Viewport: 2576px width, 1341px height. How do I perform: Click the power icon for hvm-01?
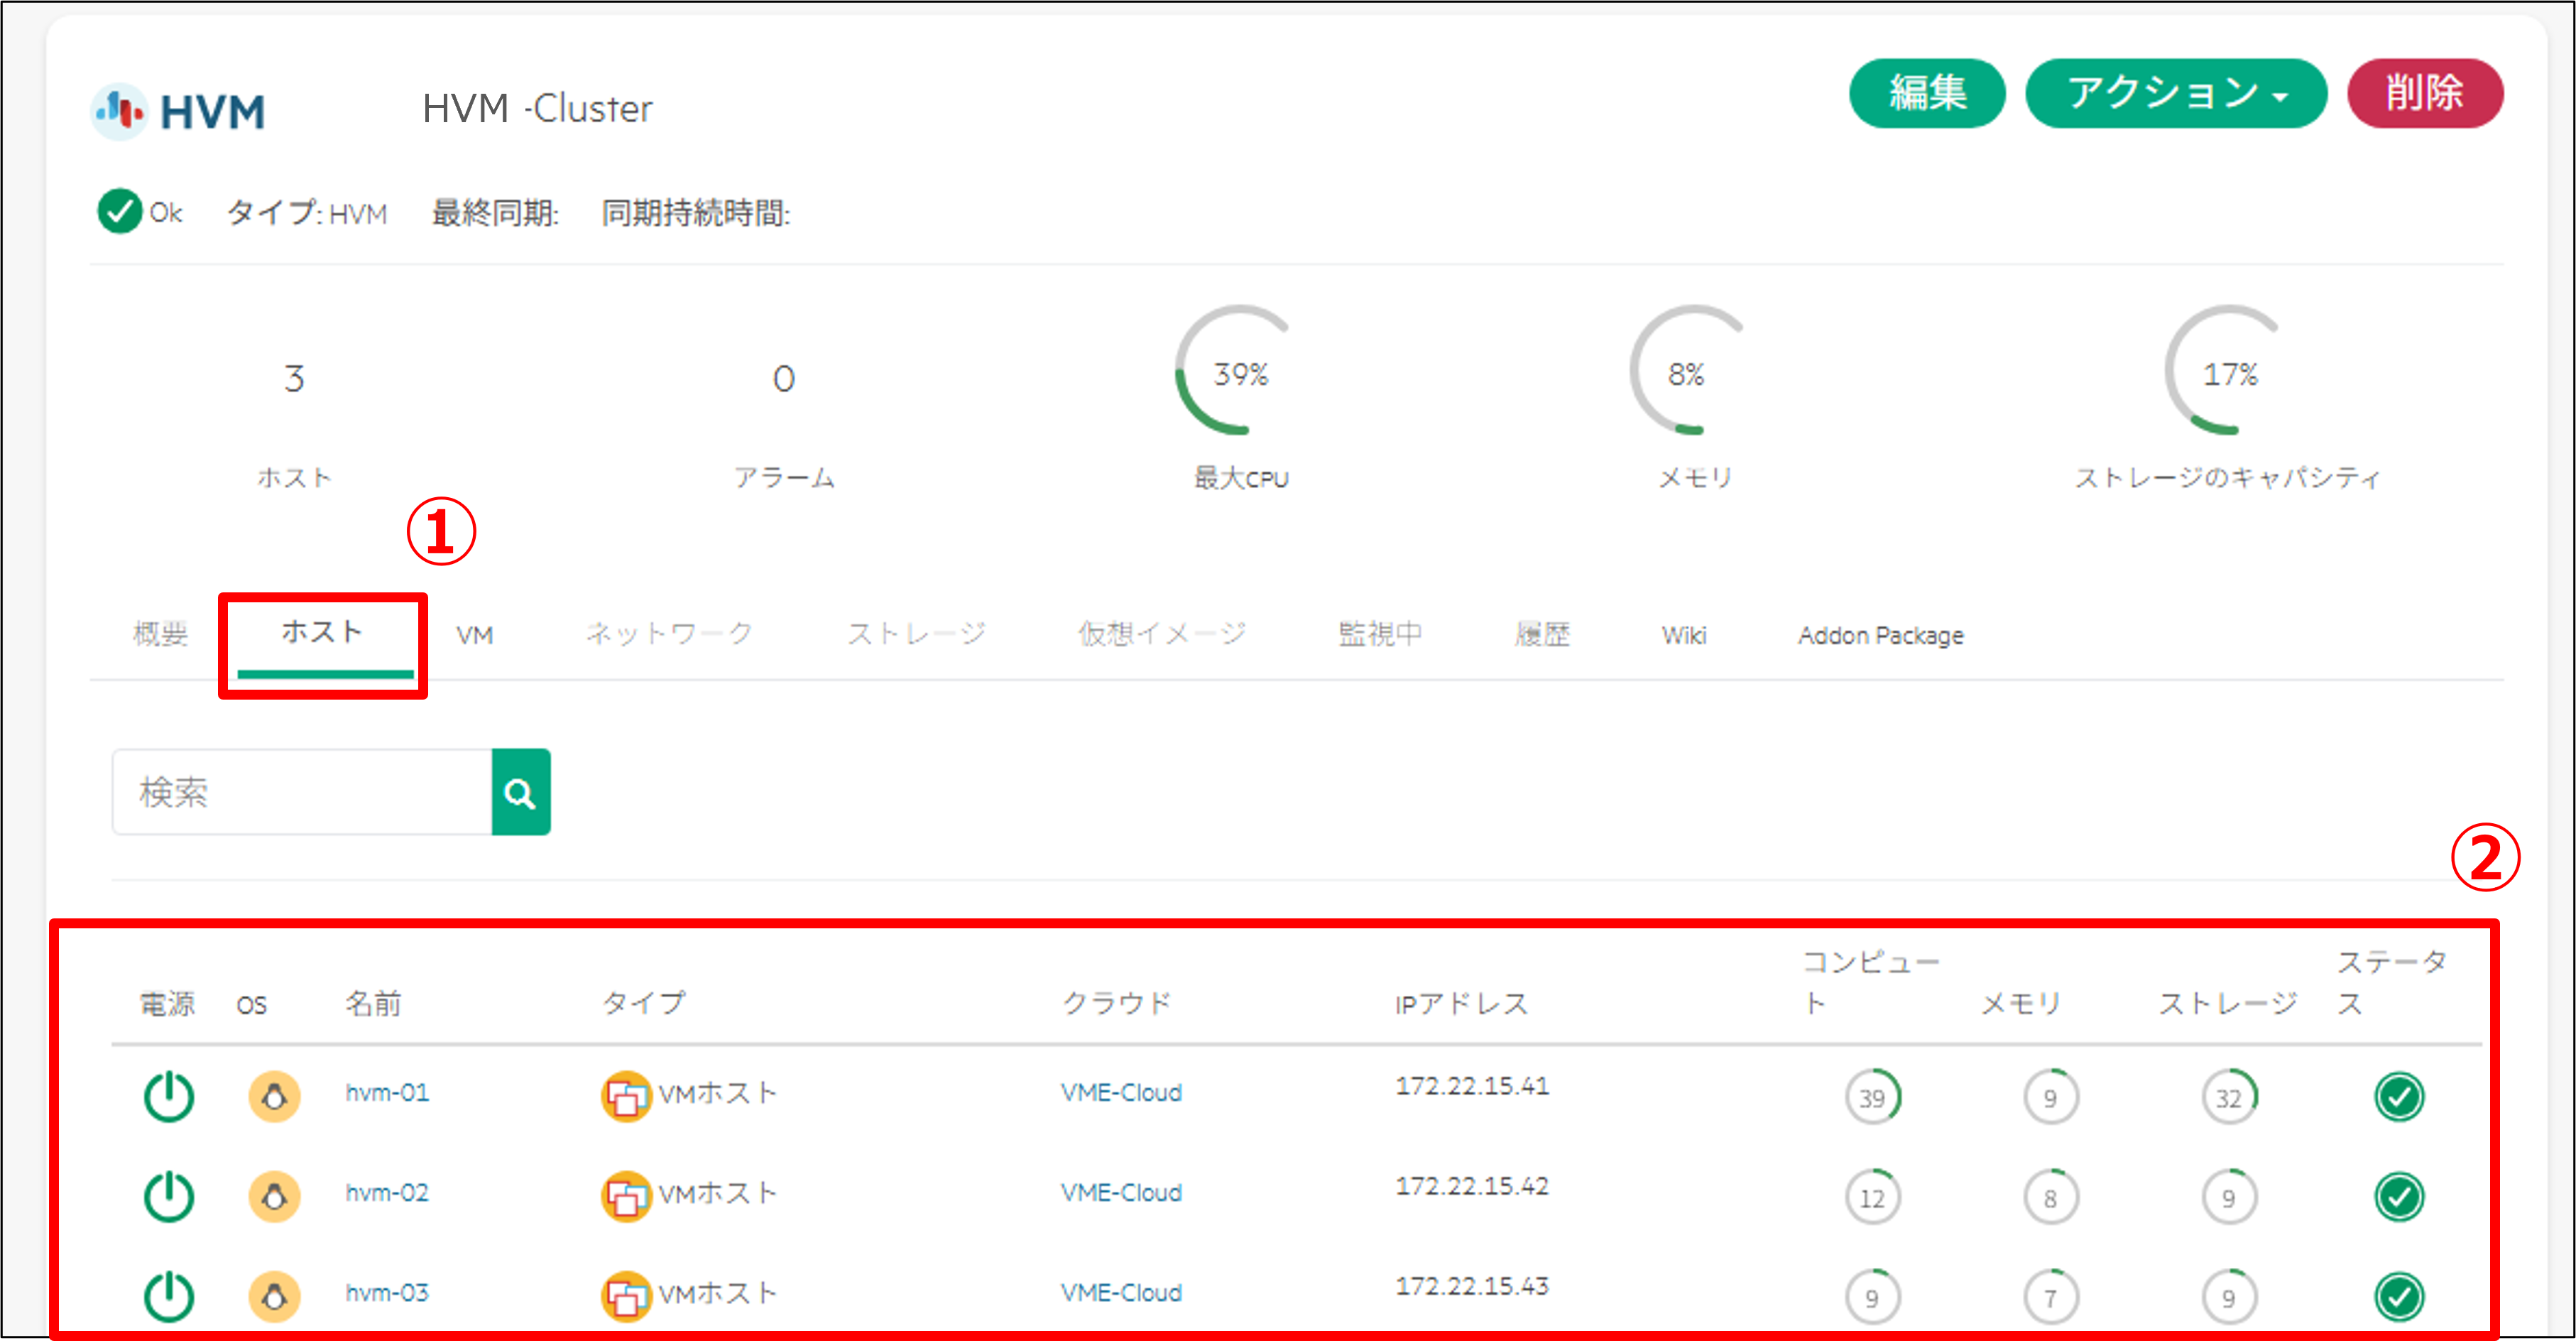pyautogui.click(x=169, y=1096)
